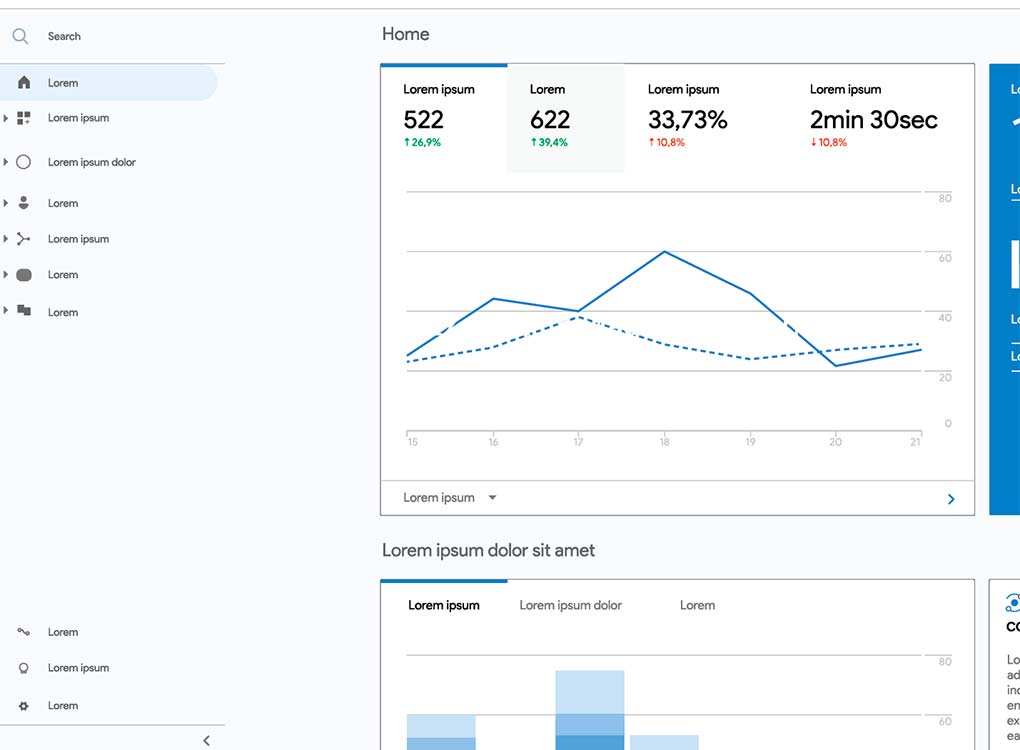
Task: Click the squiggle path icon in the lower sidebar
Action: pos(23,632)
